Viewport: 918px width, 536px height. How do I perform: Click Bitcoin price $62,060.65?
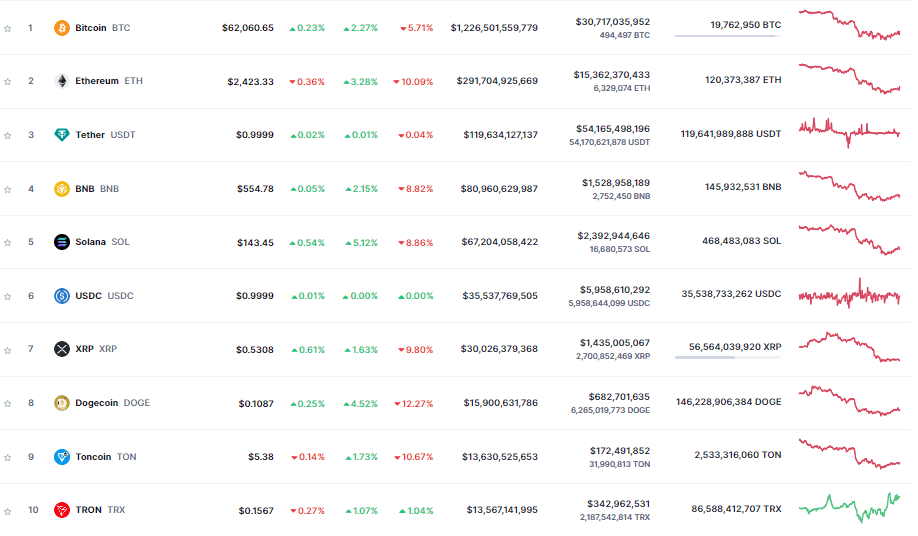pos(248,28)
